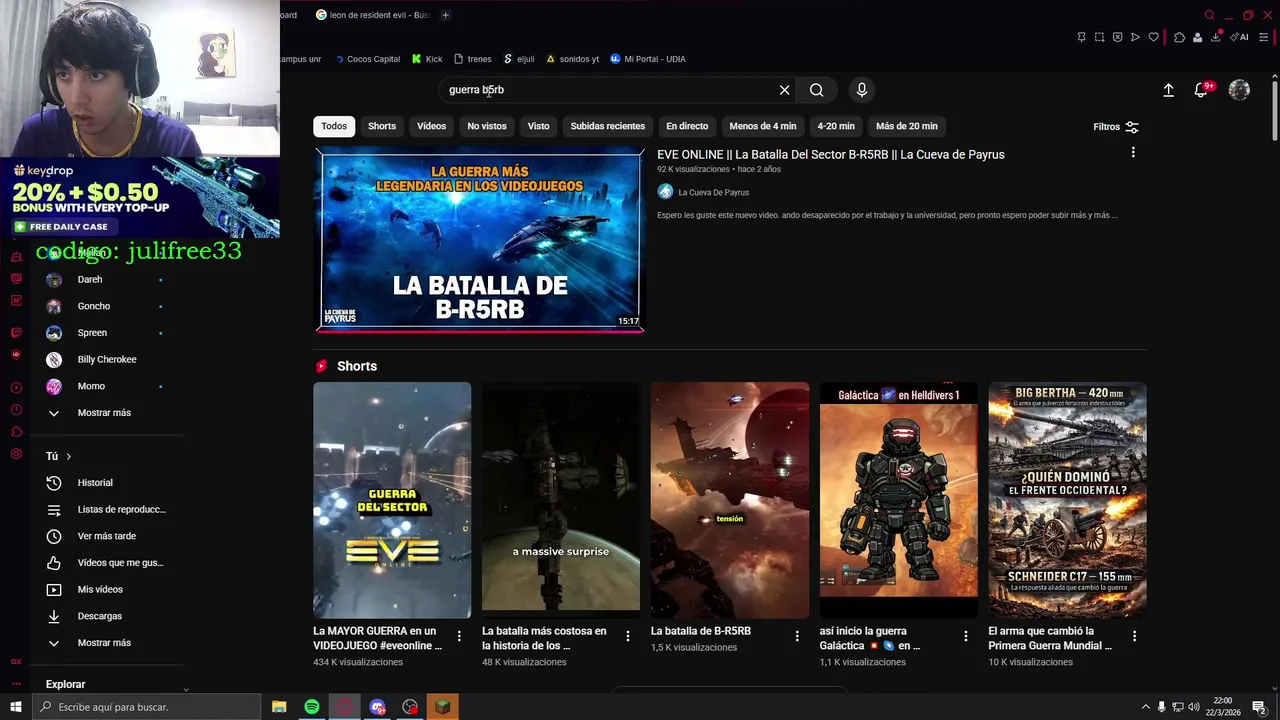
Task: Open the Big Bertha short thumbnail
Action: tap(1068, 500)
